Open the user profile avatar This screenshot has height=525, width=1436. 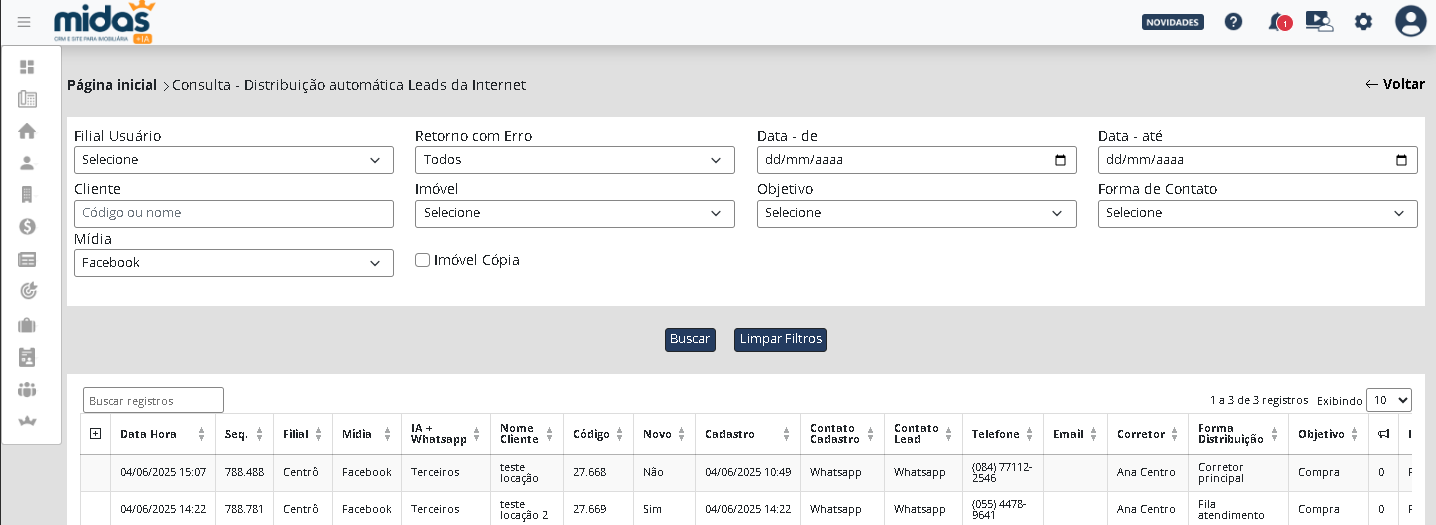1410,21
